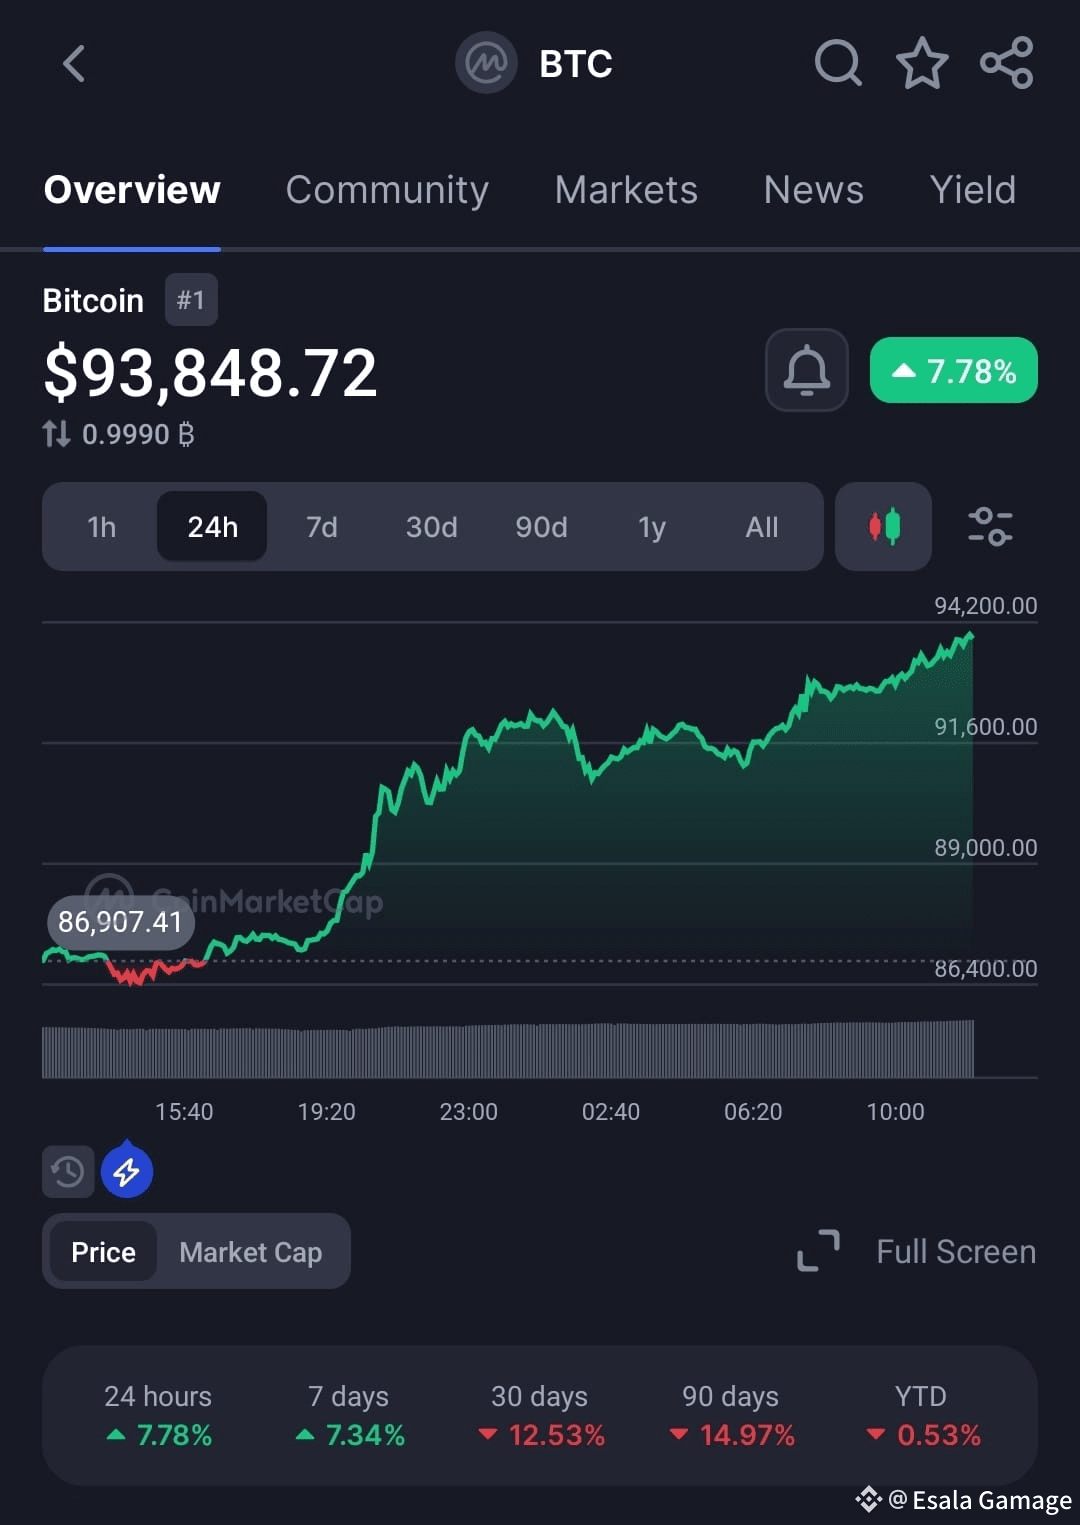1080x1525 pixels.
Task: Tap the 23:00 time axis label
Action: 468,1111
